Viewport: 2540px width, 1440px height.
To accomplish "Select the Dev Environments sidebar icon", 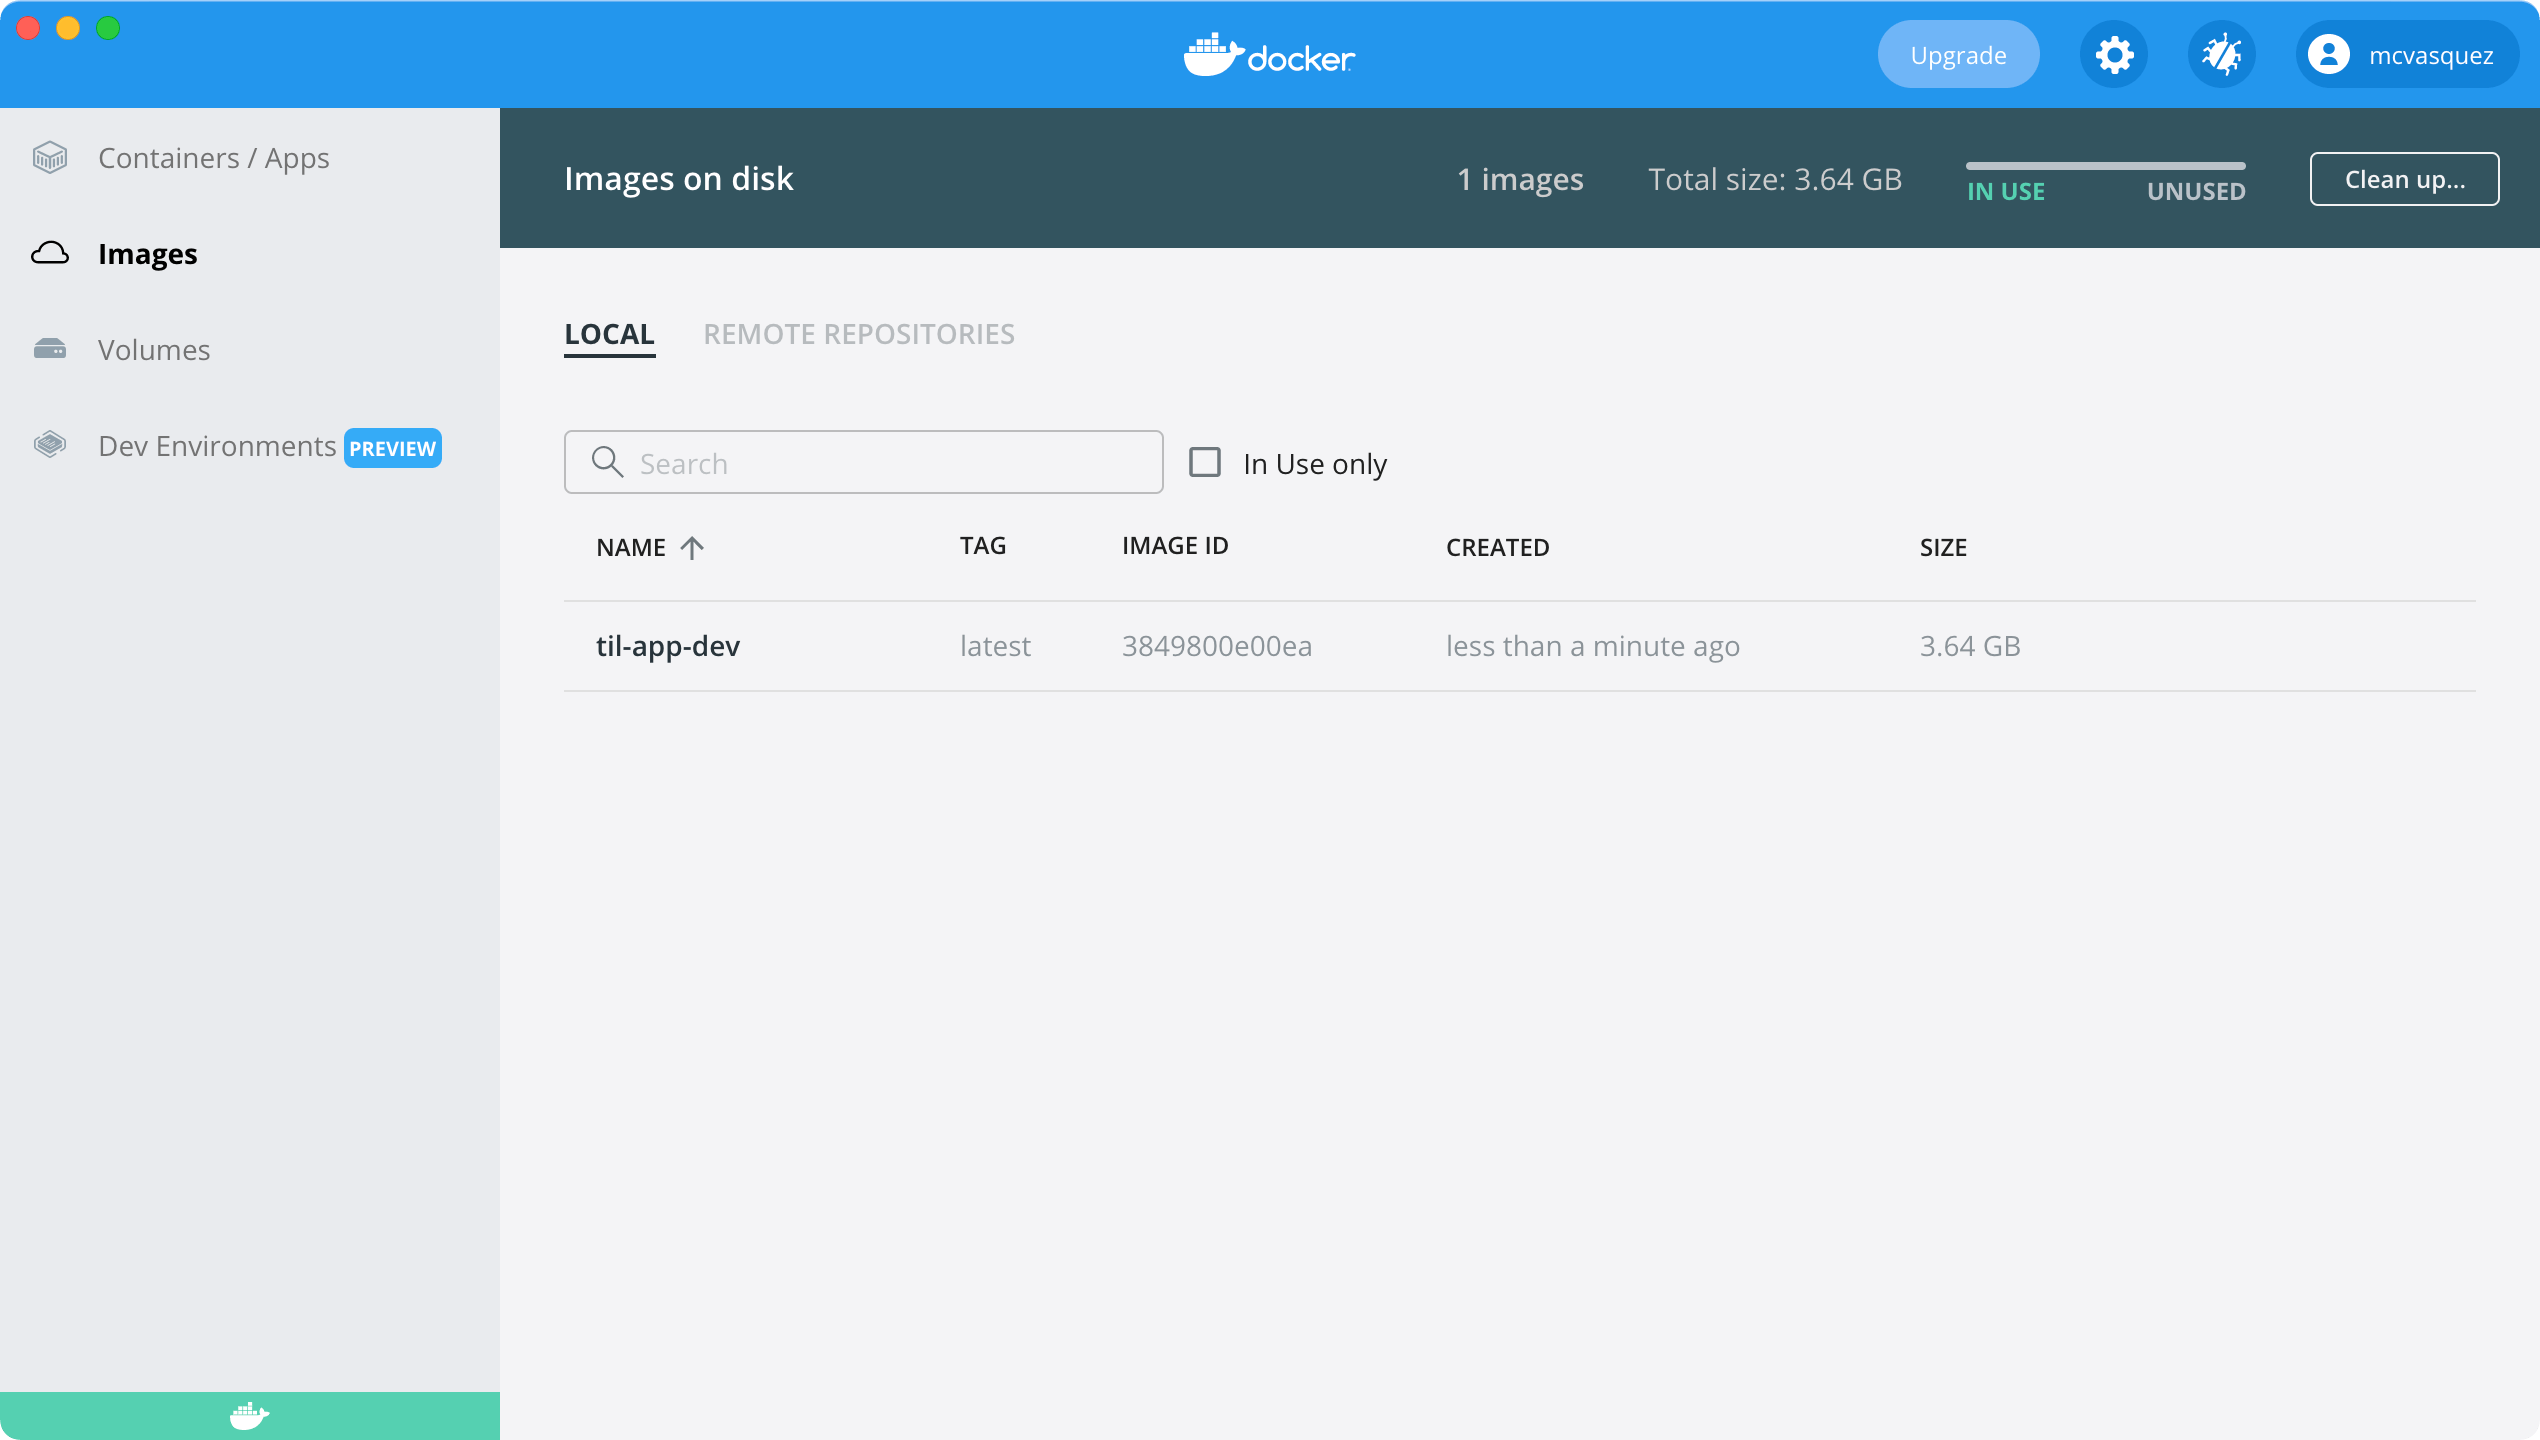I will [x=51, y=445].
